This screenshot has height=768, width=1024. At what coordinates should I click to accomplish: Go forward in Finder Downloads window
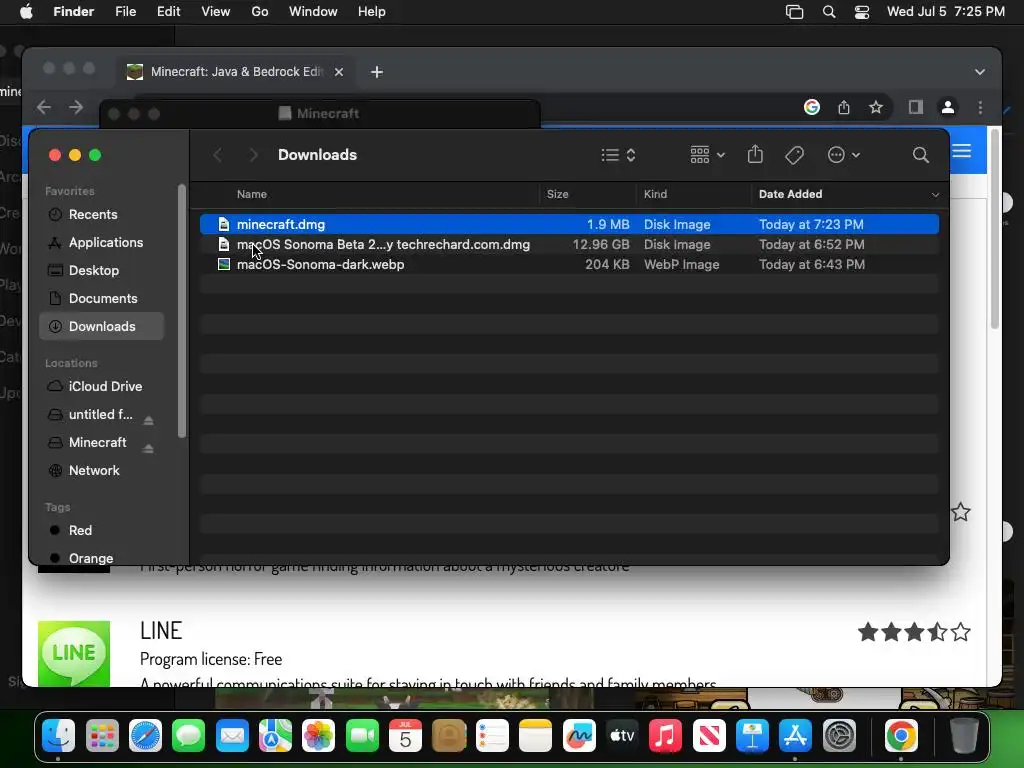click(253, 155)
